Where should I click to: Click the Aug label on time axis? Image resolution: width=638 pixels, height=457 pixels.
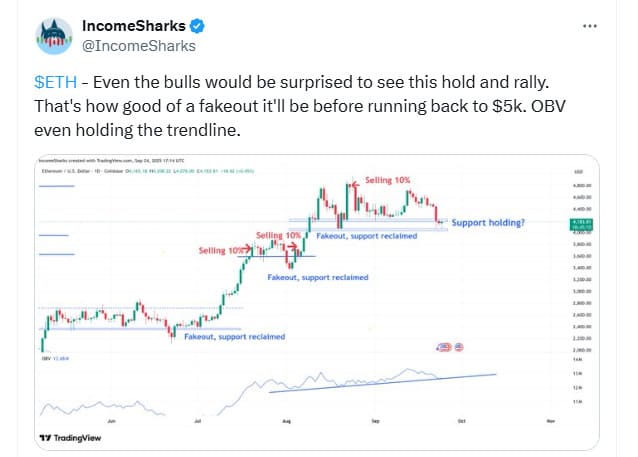[286, 421]
